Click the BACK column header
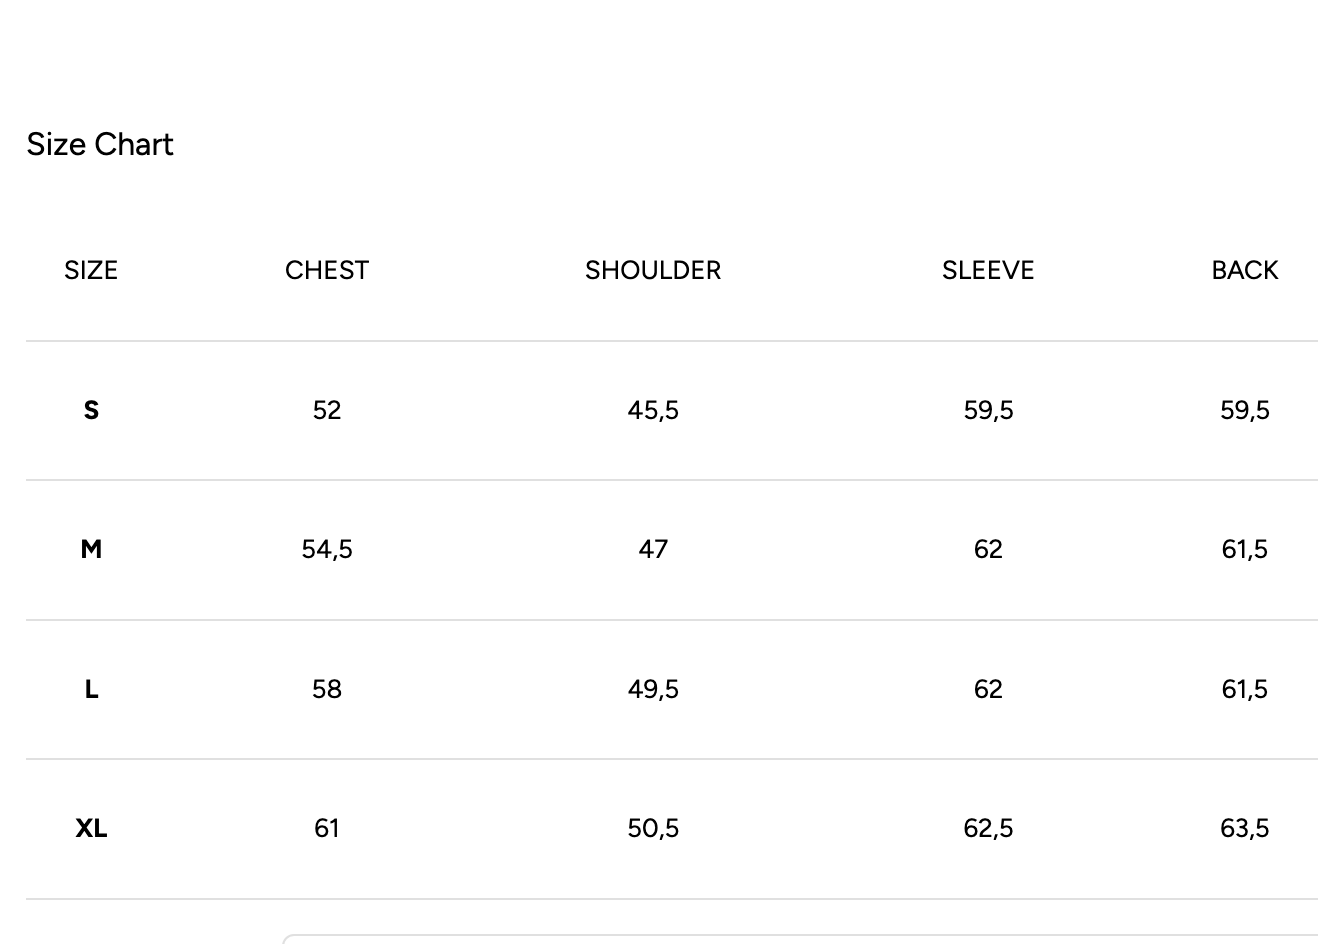Image resolution: width=1318 pixels, height=944 pixels. [x=1245, y=271]
